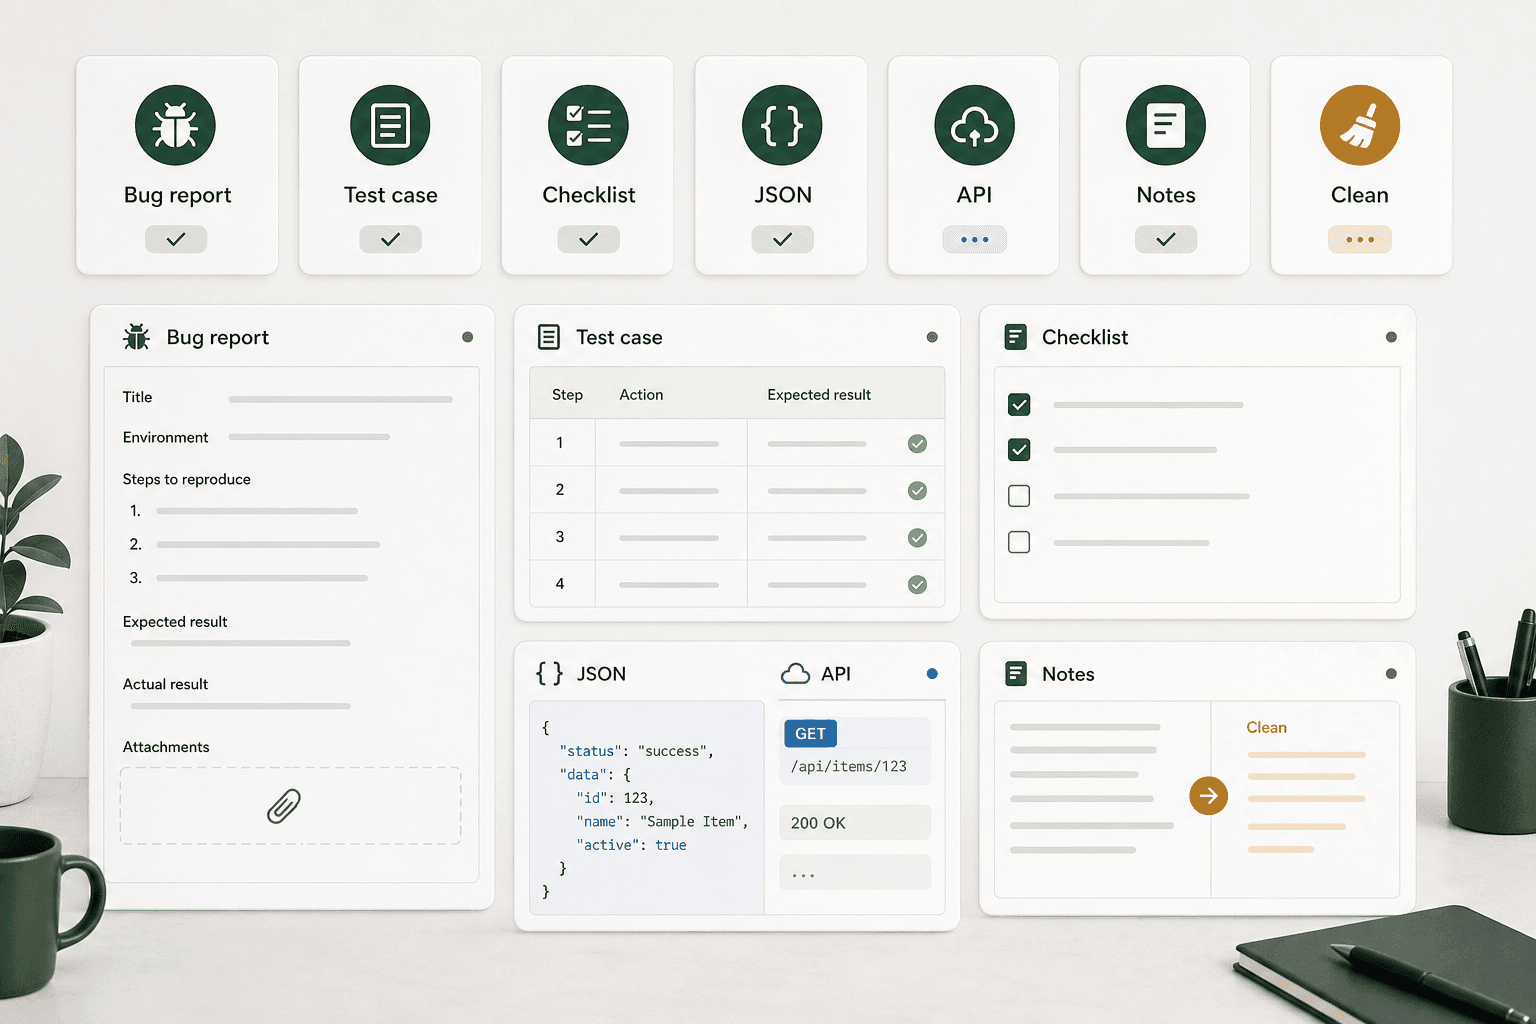Click the API cloud upload round icon
Screen dimensions: 1536x1024
[x=974, y=125]
